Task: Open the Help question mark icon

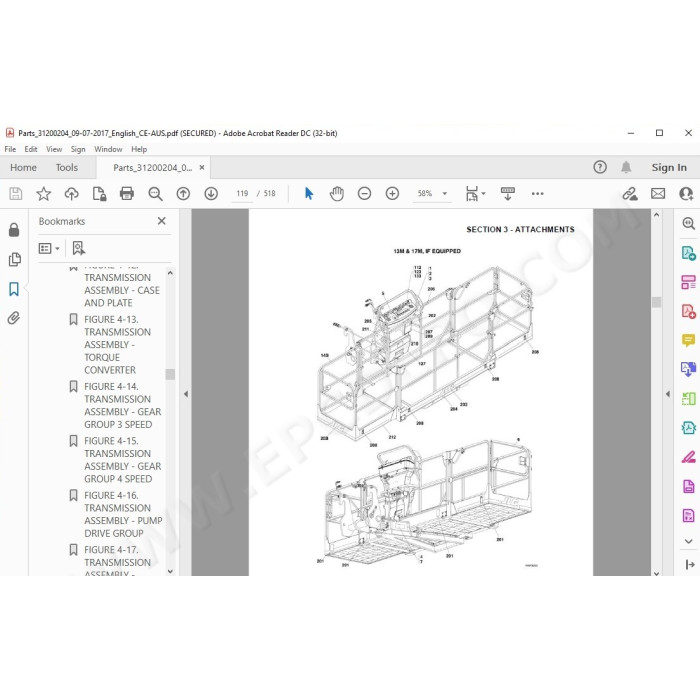Action: (600, 167)
